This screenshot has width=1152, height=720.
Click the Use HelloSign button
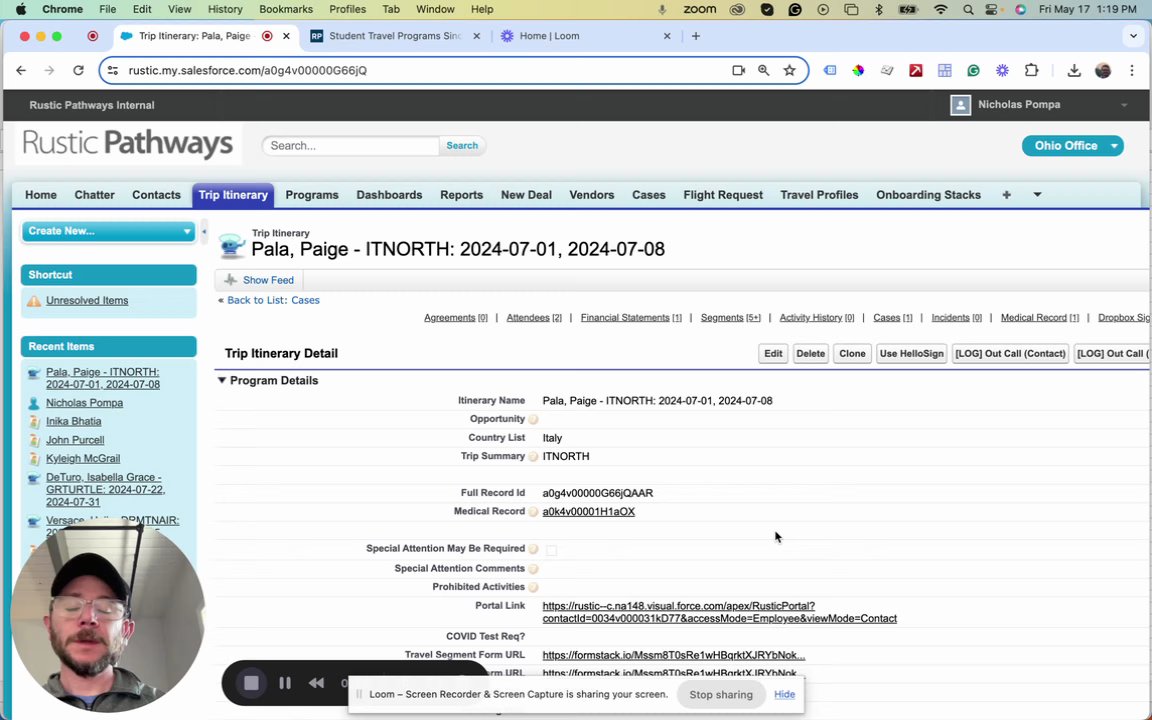point(911,353)
